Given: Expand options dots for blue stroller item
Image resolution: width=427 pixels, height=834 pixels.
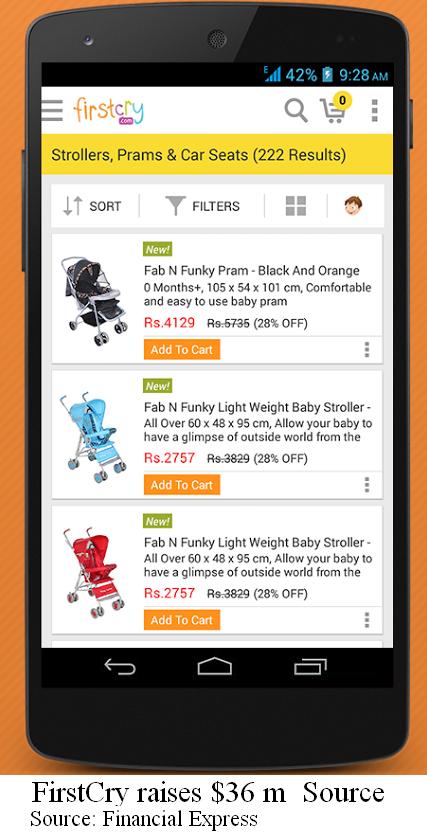Looking at the screenshot, I should tap(367, 485).
